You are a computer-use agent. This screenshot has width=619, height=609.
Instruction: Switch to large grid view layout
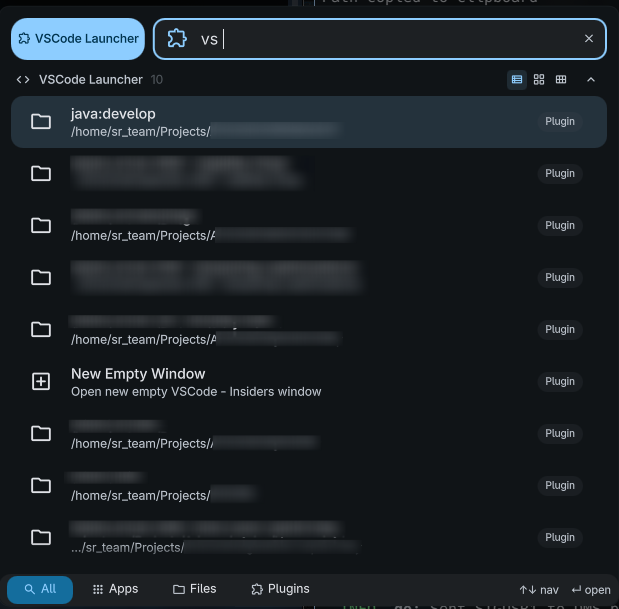pos(539,80)
